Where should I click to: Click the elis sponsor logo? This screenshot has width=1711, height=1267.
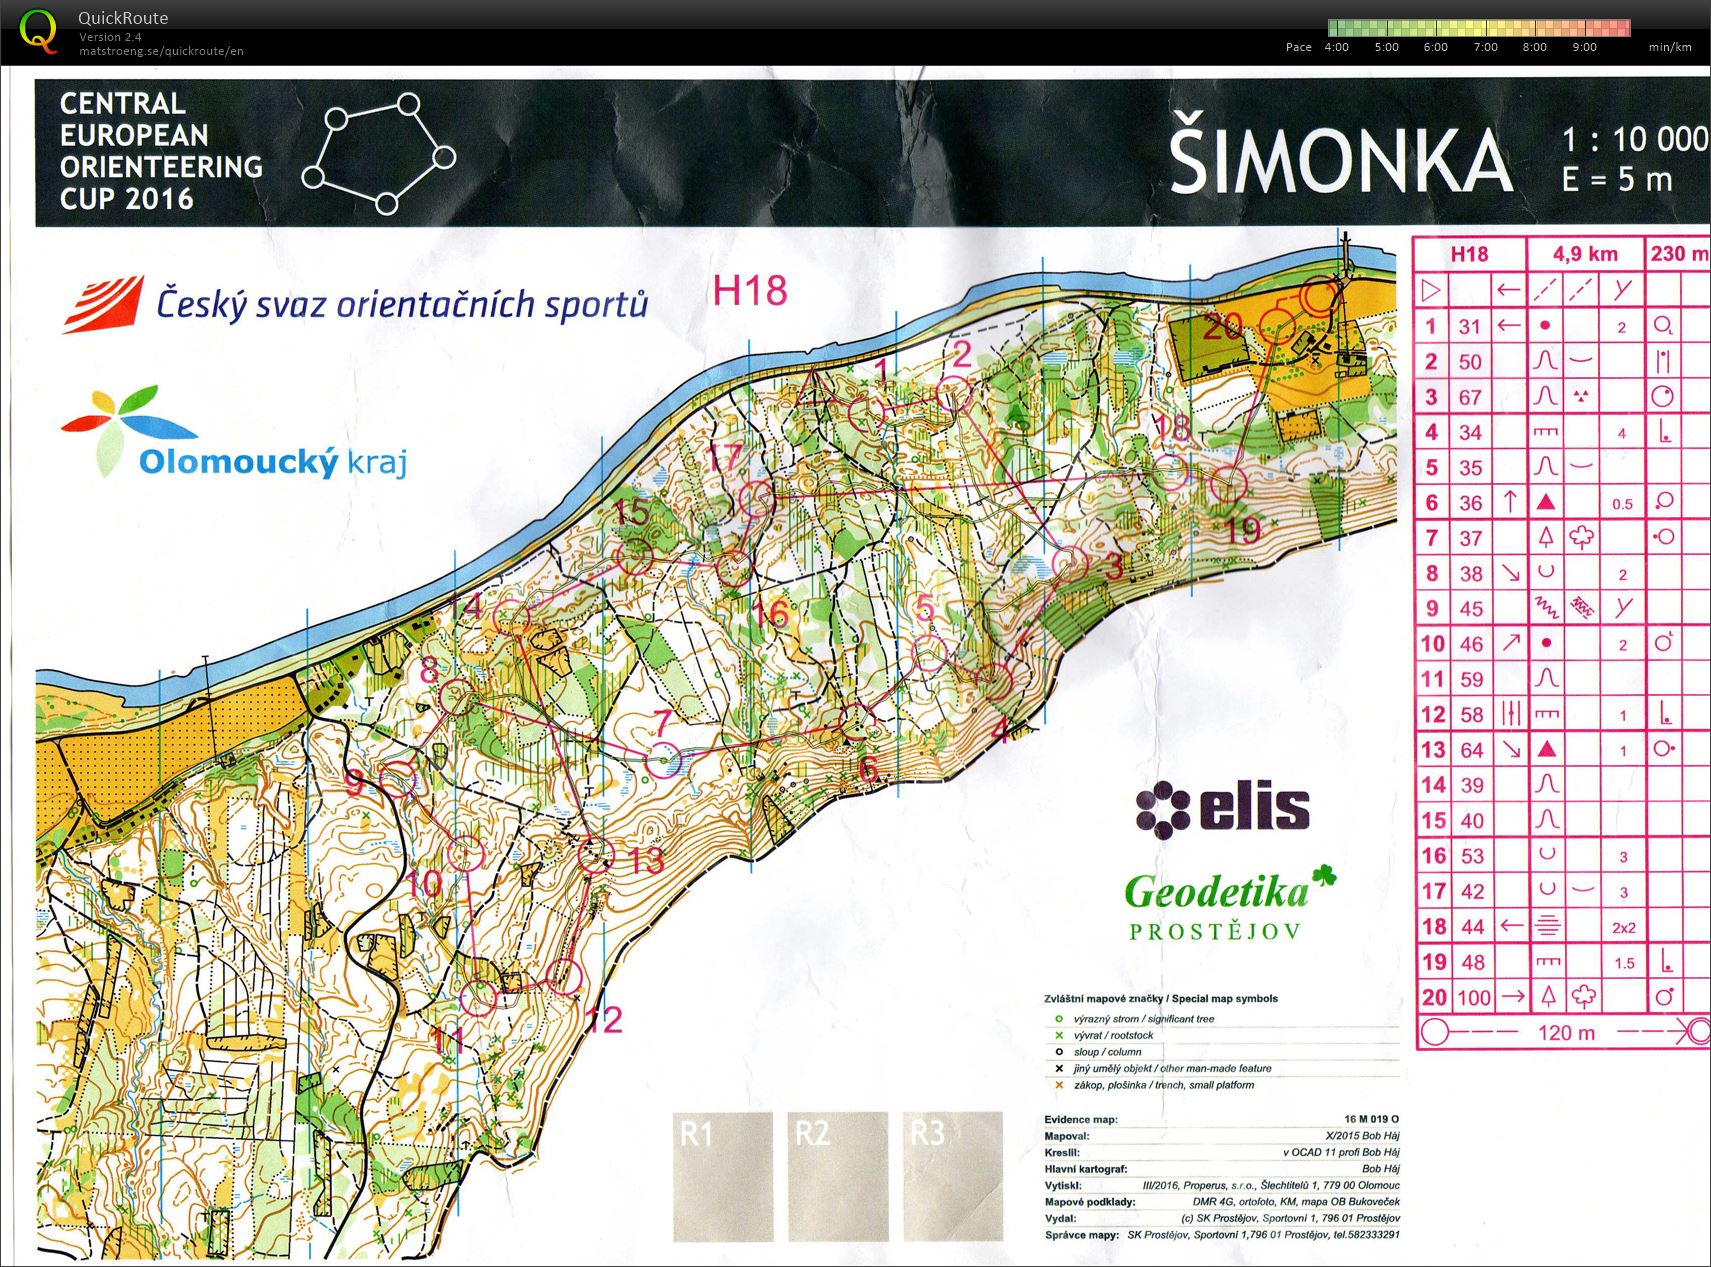1223,808
